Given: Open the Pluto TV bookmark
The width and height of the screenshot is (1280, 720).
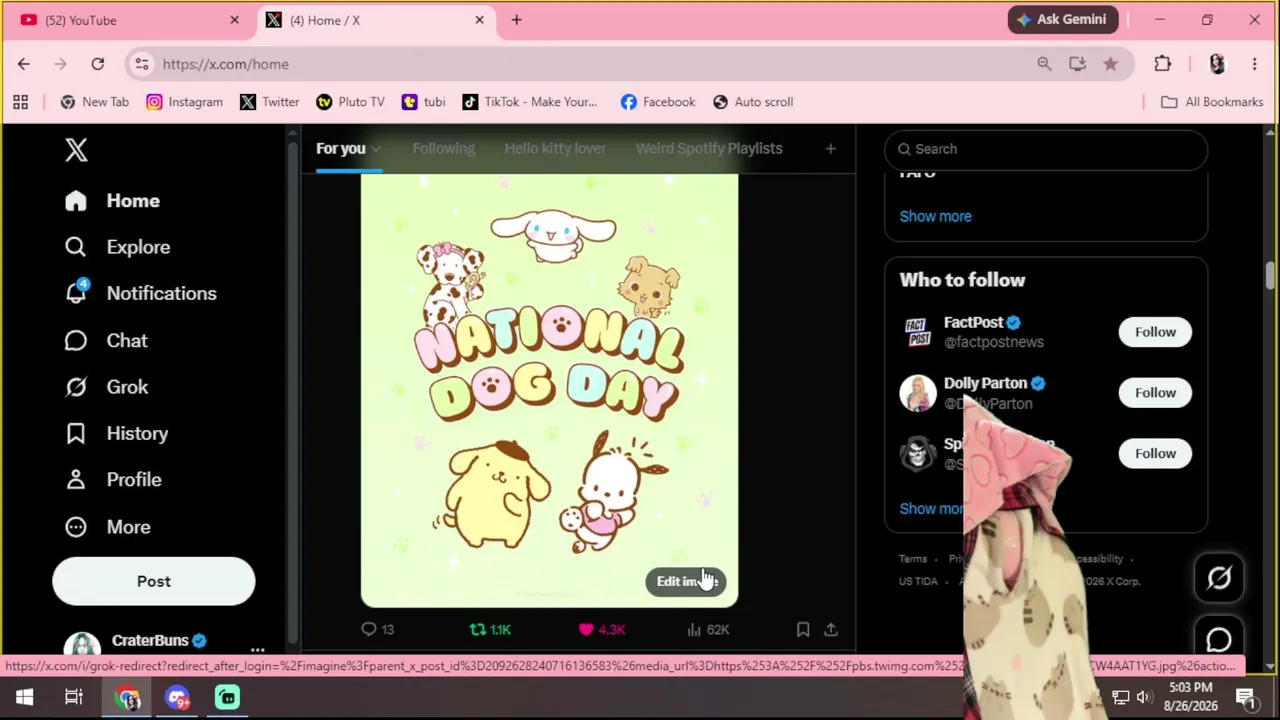Looking at the screenshot, I should coord(351,102).
